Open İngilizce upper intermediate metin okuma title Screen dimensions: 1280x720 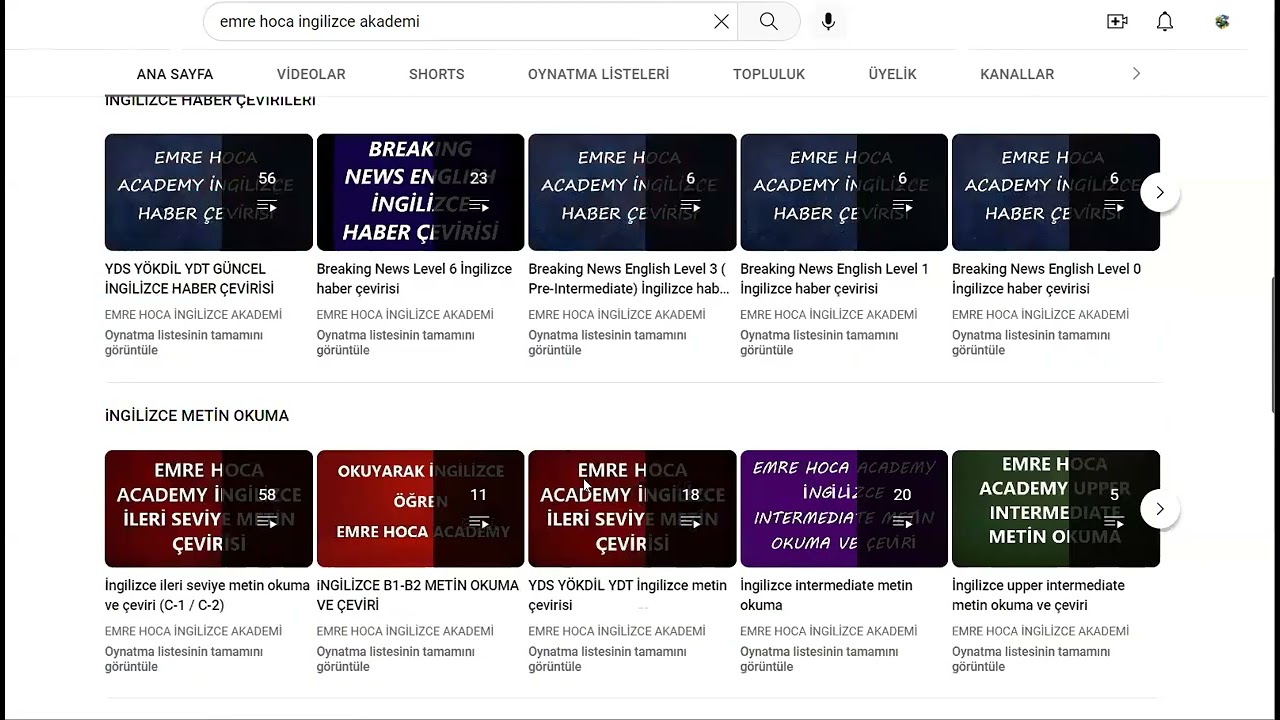pyautogui.click(x=1038, y=595)
